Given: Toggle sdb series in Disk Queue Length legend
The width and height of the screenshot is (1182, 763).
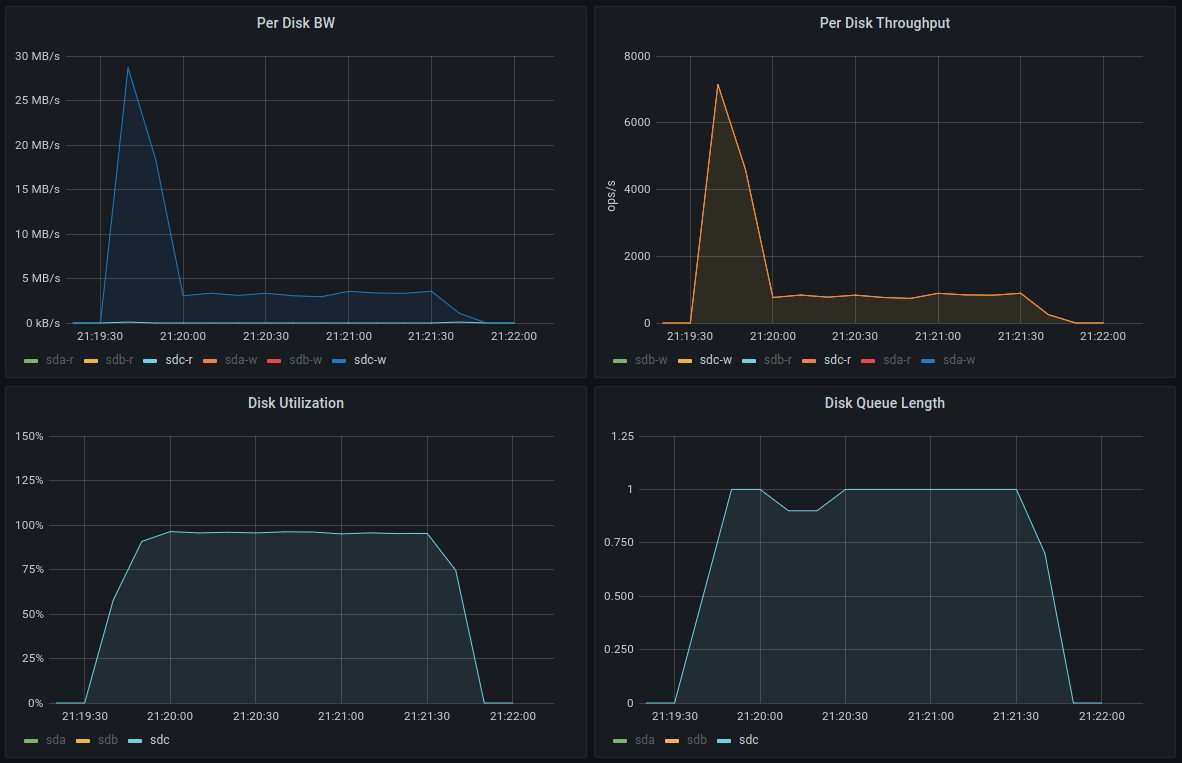Looking at the screenshot, I should tap(697, 740).
